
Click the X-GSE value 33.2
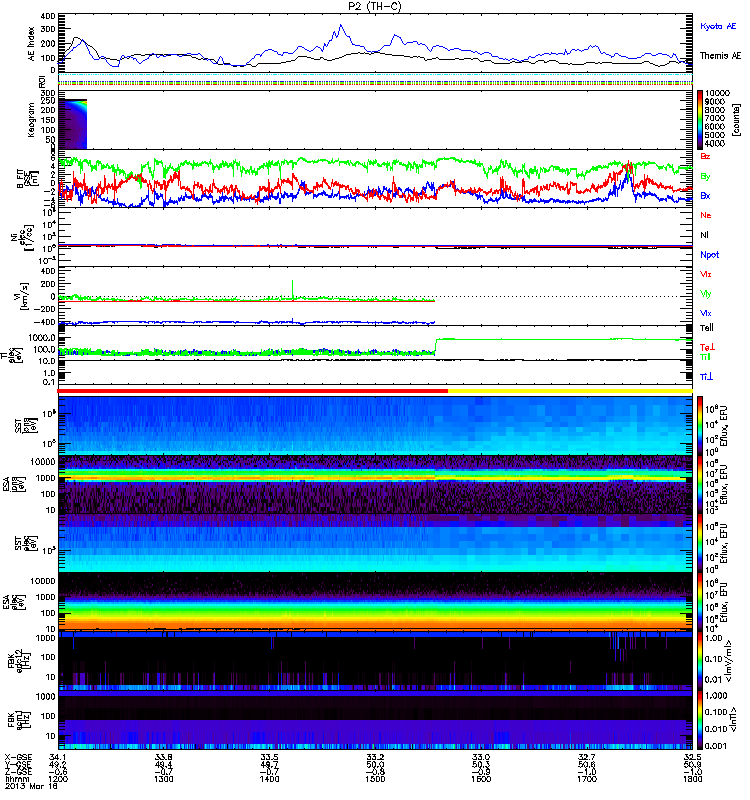pyautogui.click(x=375, y=757)
